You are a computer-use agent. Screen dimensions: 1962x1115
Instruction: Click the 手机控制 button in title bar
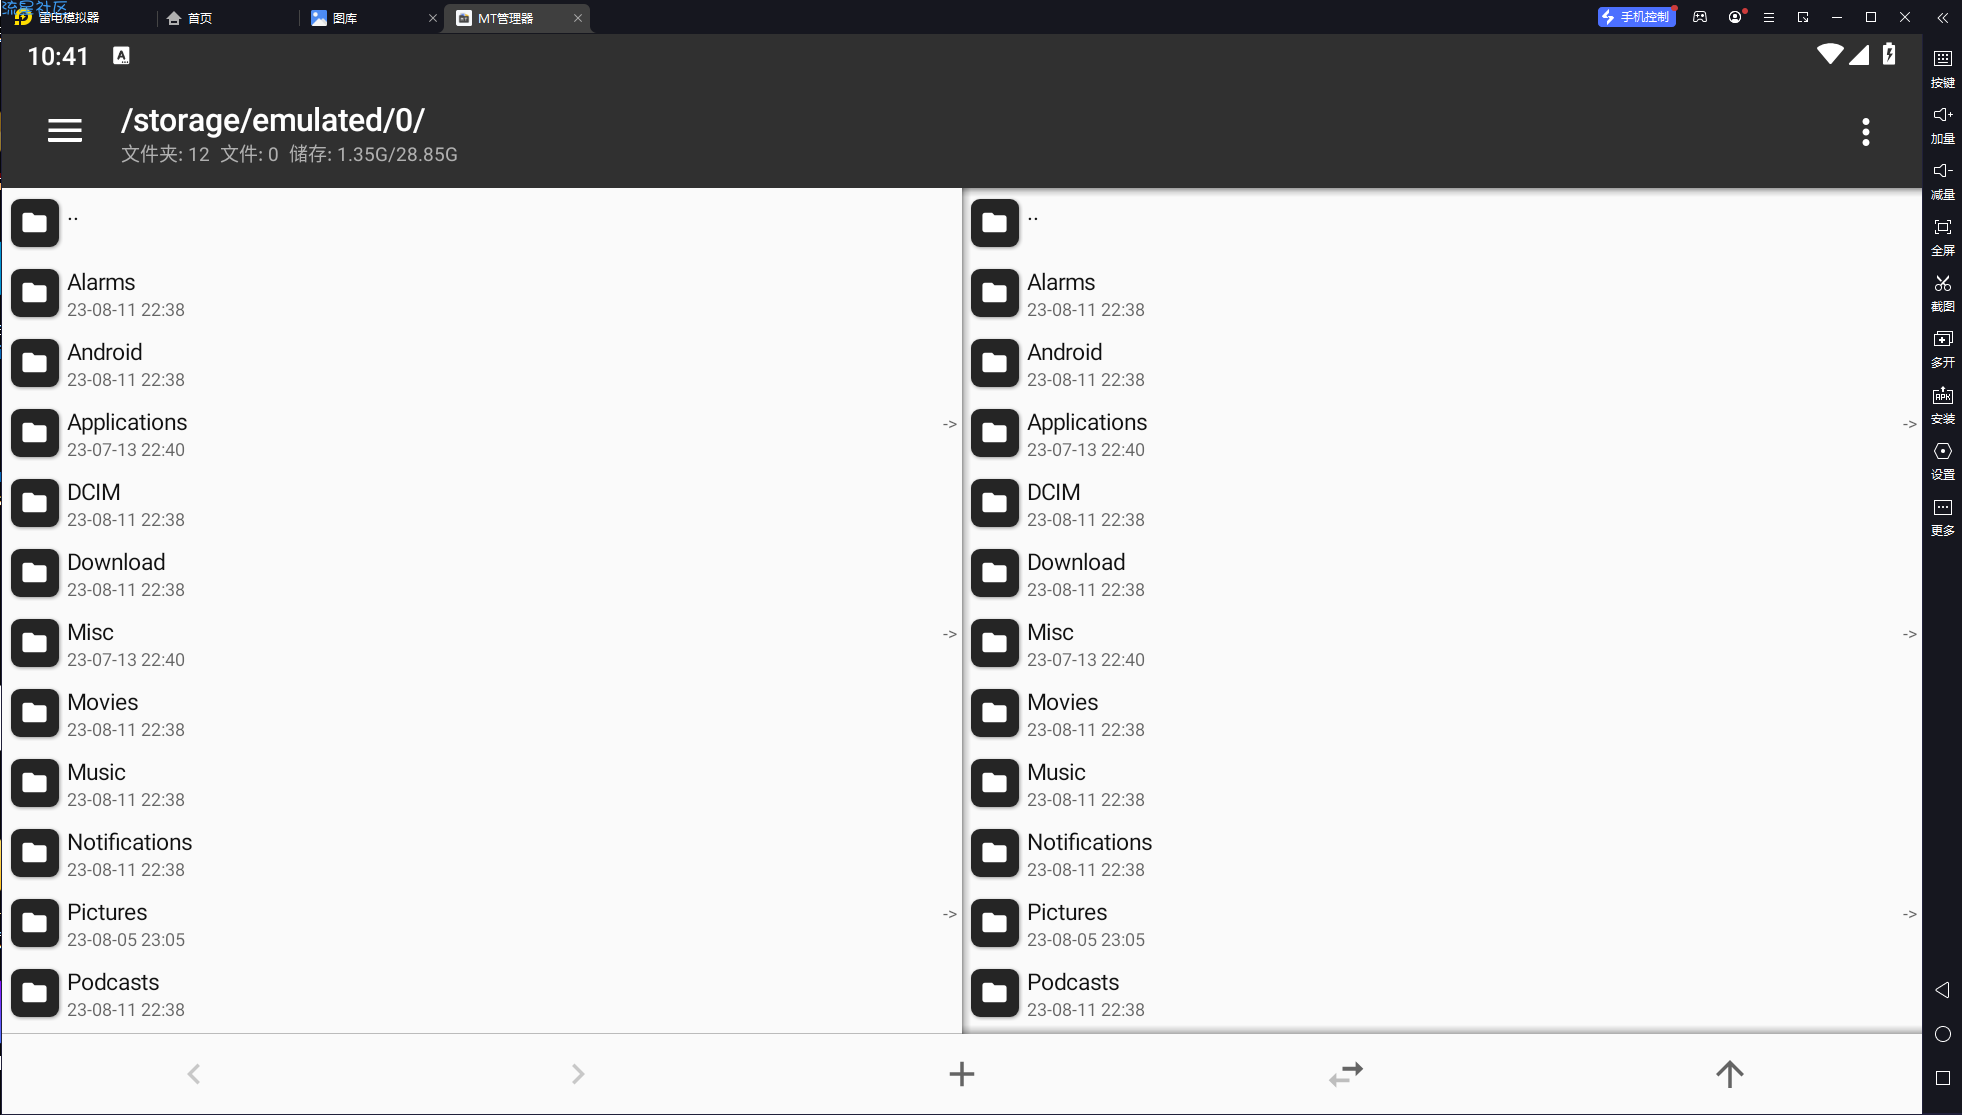coord(1636,17)
